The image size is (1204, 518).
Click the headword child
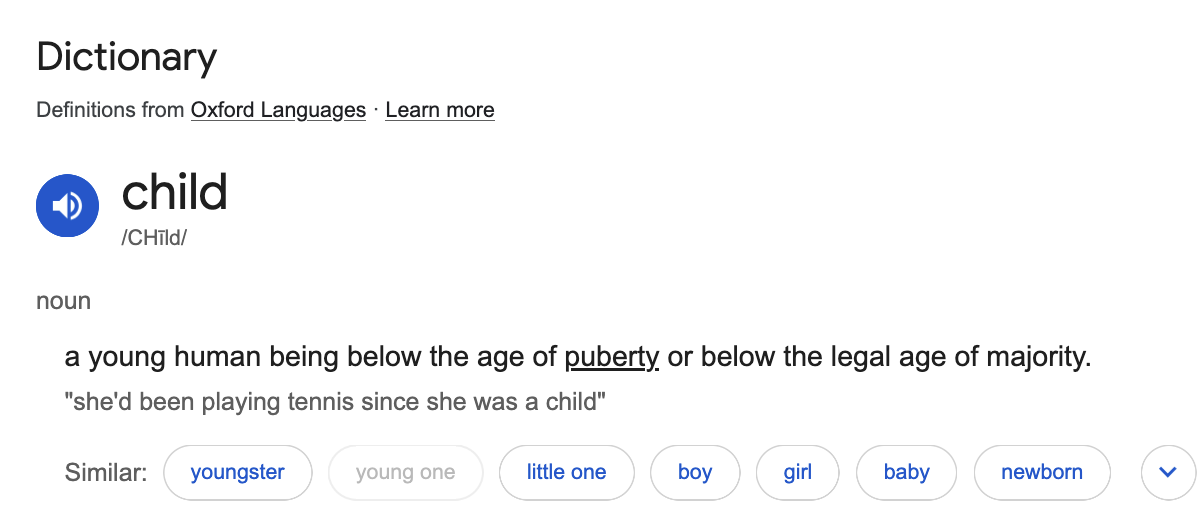pos(175,192)
